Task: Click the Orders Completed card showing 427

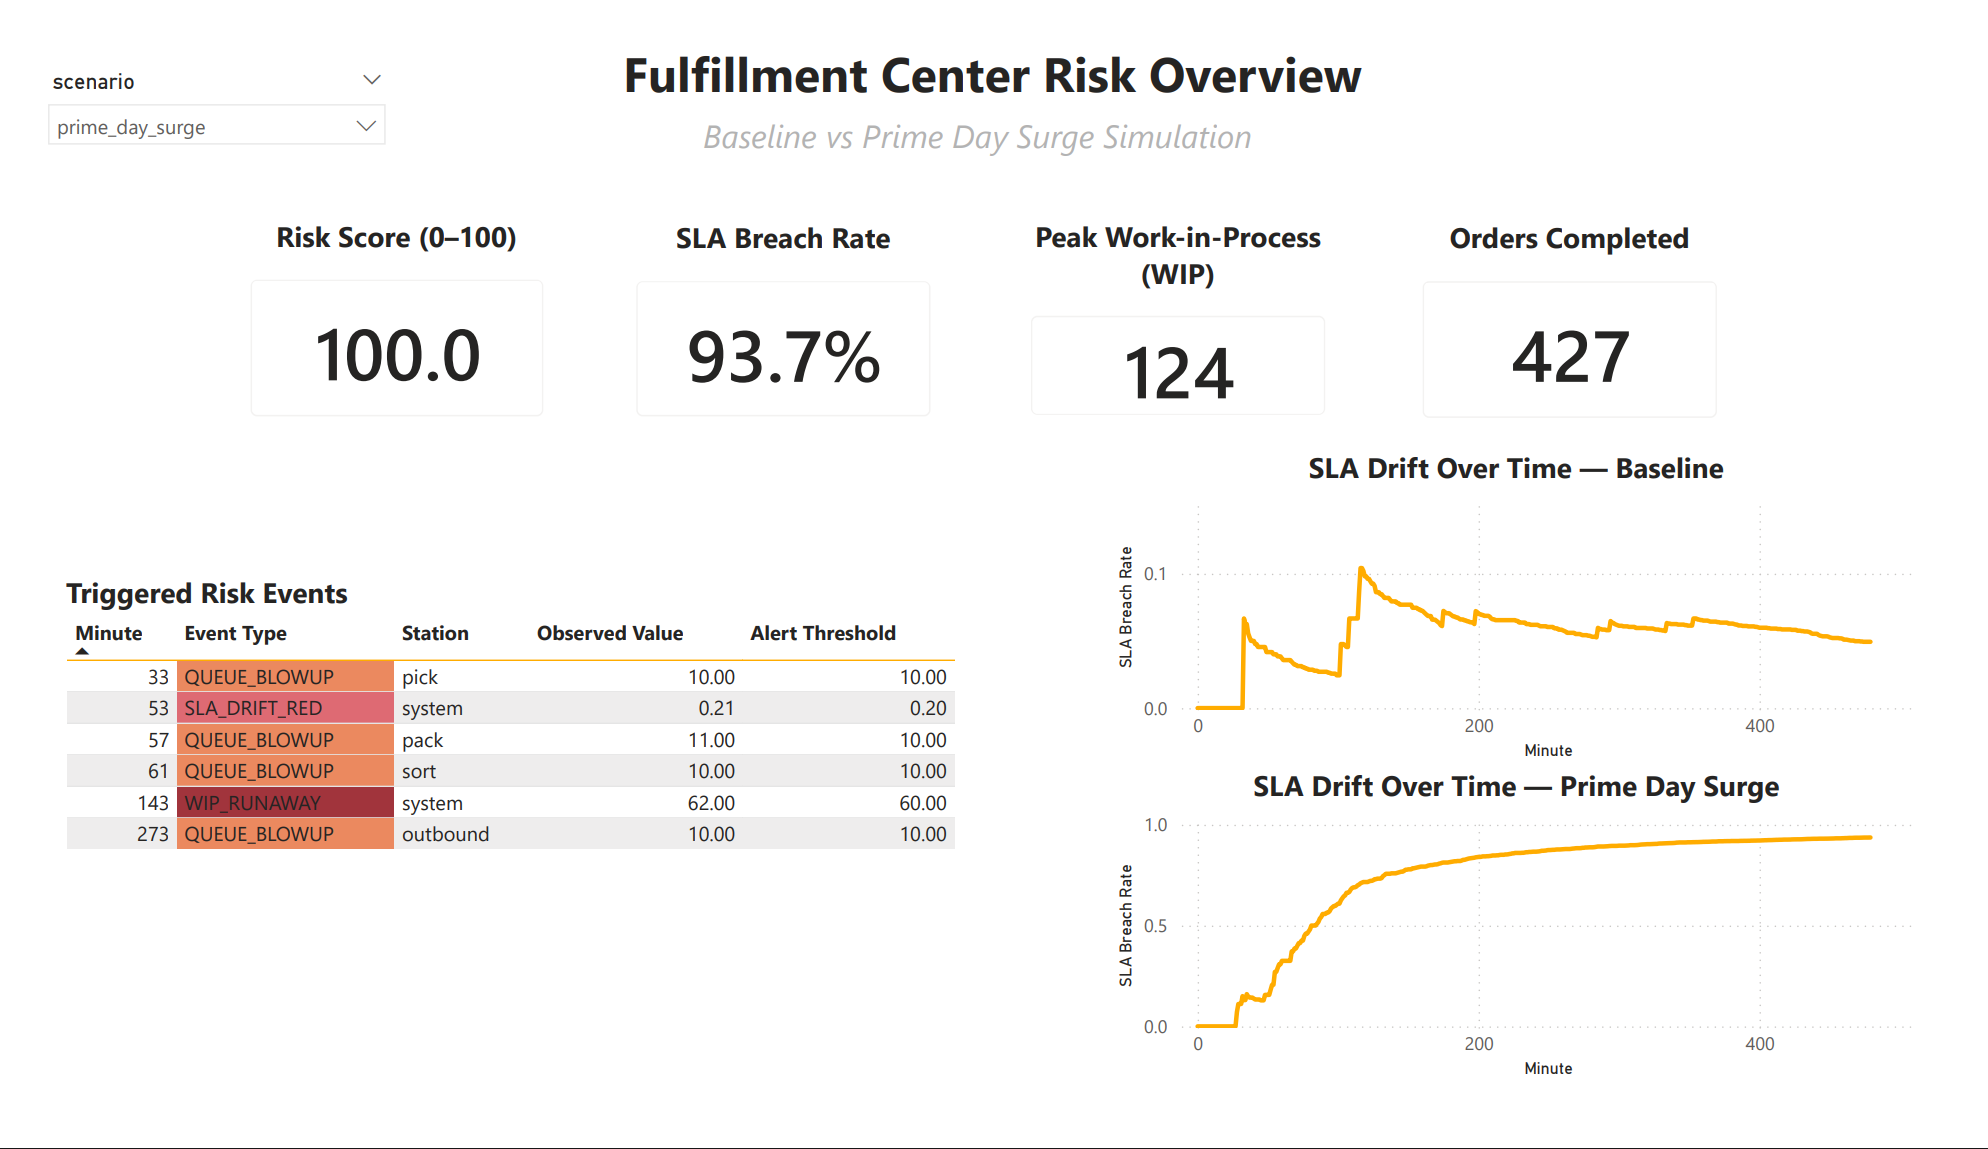Action: pyautogui.click(x=1569, y=349)
